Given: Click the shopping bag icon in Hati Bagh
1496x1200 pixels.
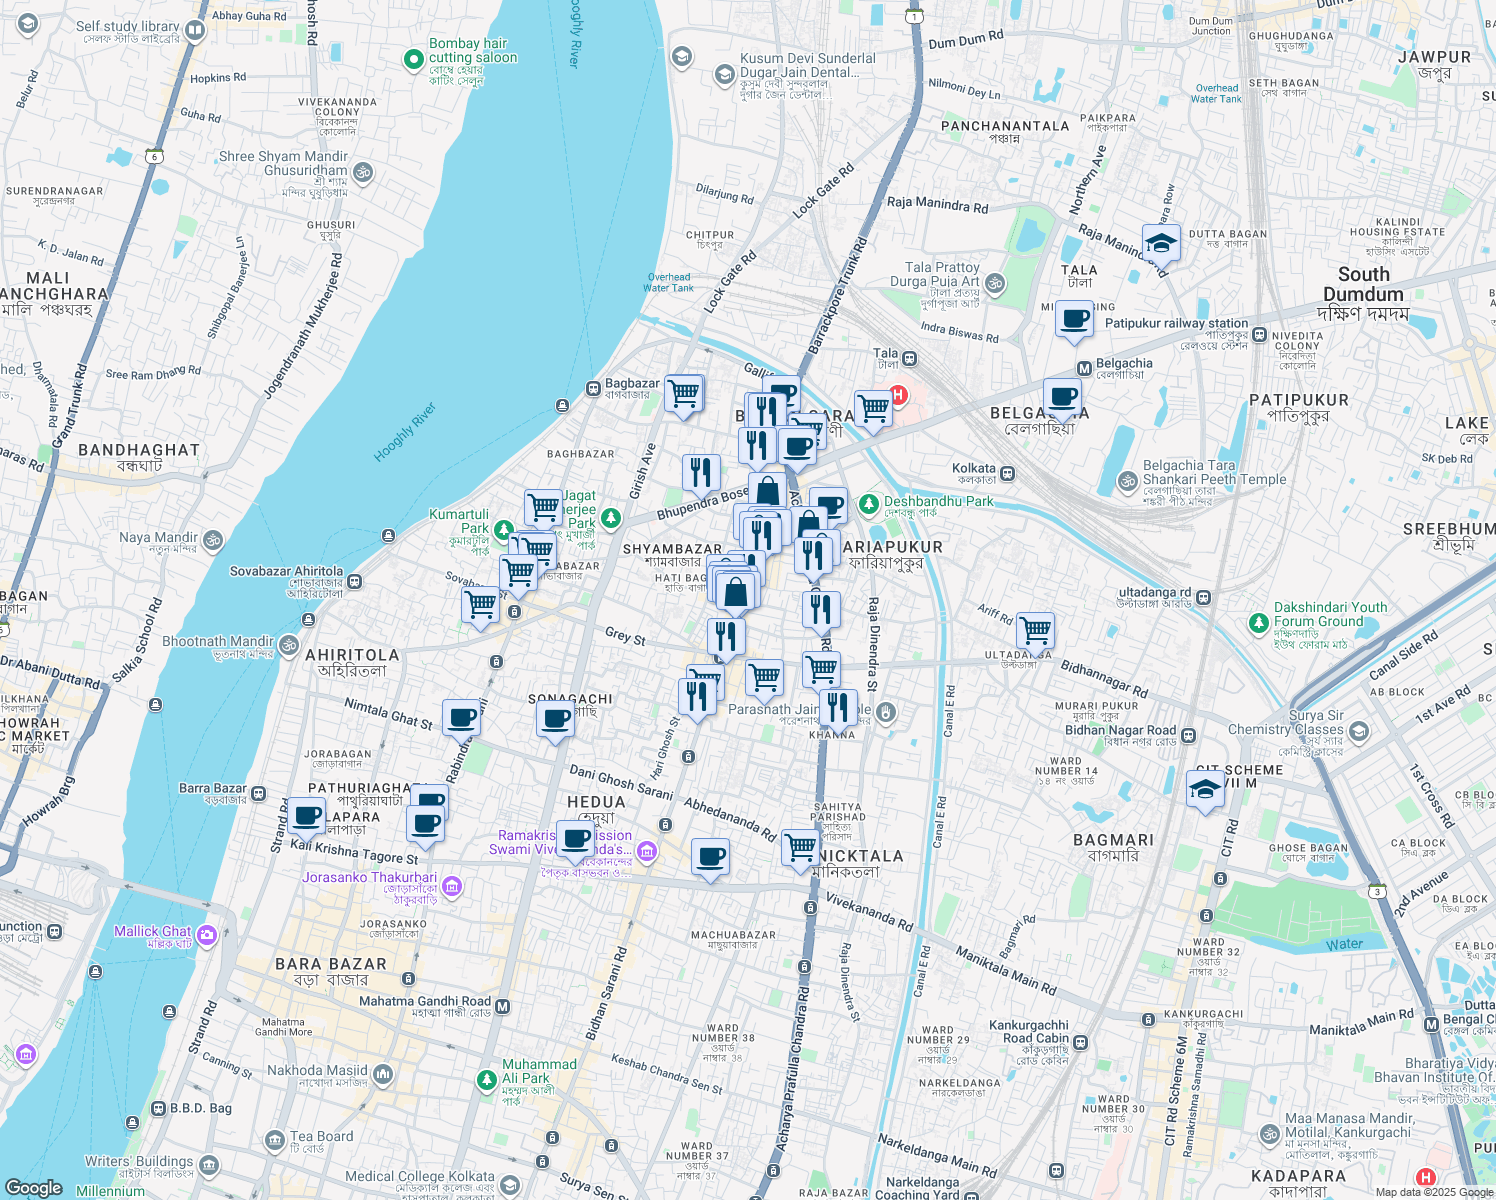Looking at the screenshot, I should coord(737,589).
